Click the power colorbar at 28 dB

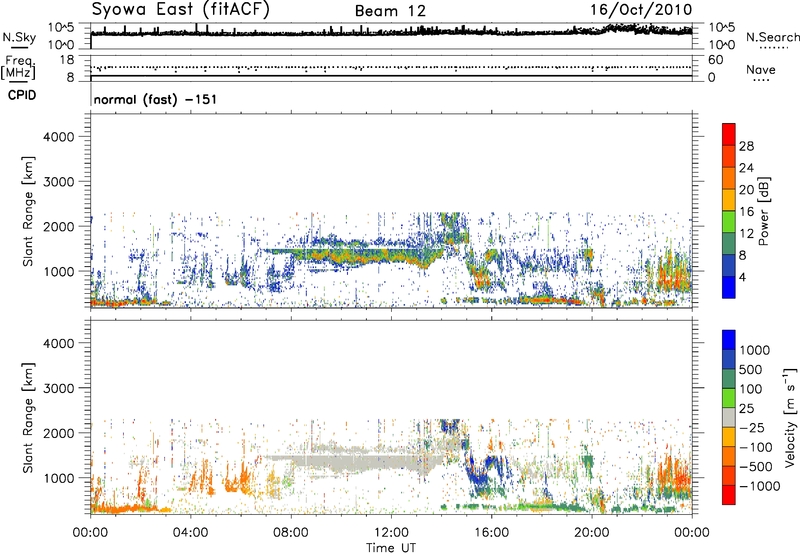[729, 146]
